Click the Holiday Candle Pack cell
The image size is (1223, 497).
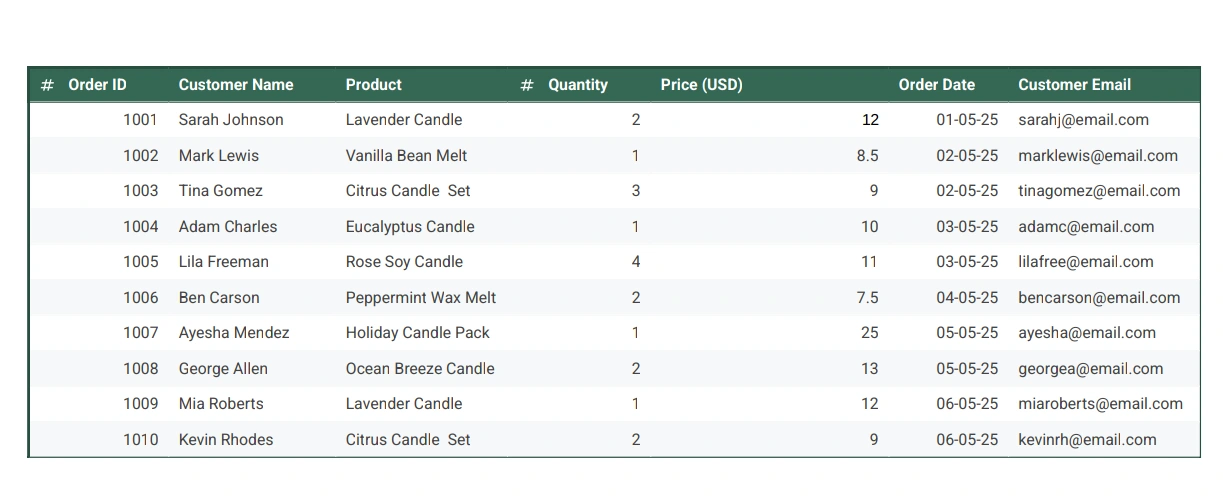click(417, 333)
